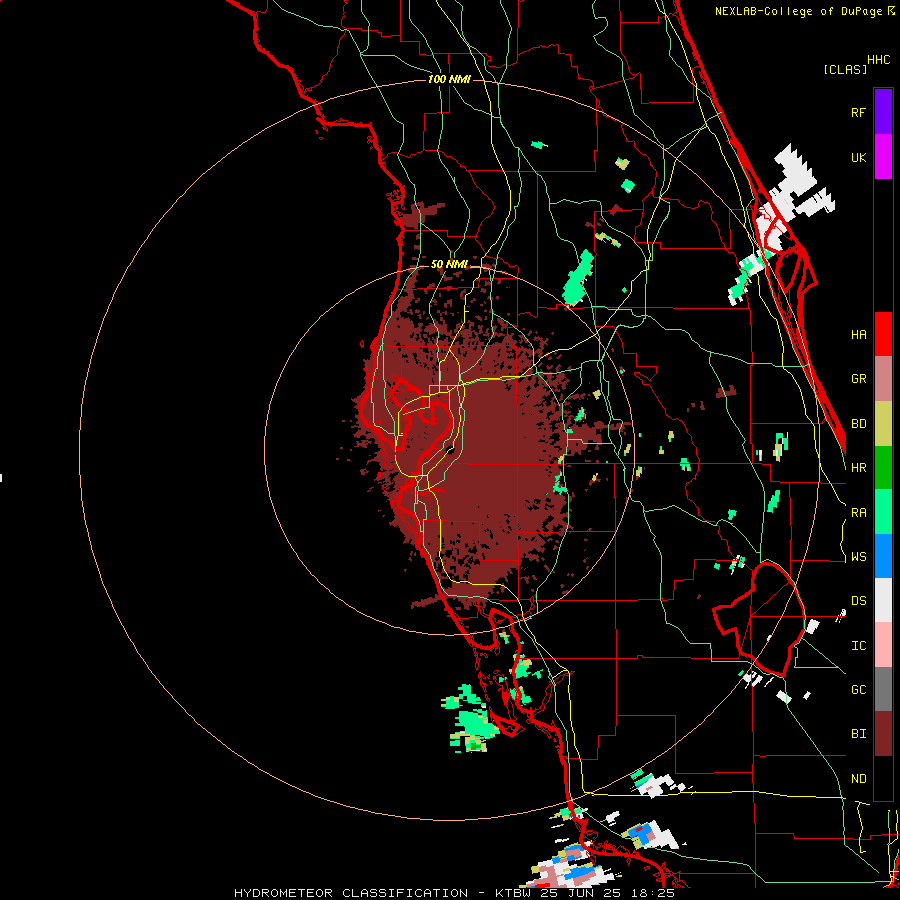The width and height of the screenshot is (900, 900).
Task: Click the HYDROMETEOR CLASSIFICATION title text
Action: click(351, 893)
